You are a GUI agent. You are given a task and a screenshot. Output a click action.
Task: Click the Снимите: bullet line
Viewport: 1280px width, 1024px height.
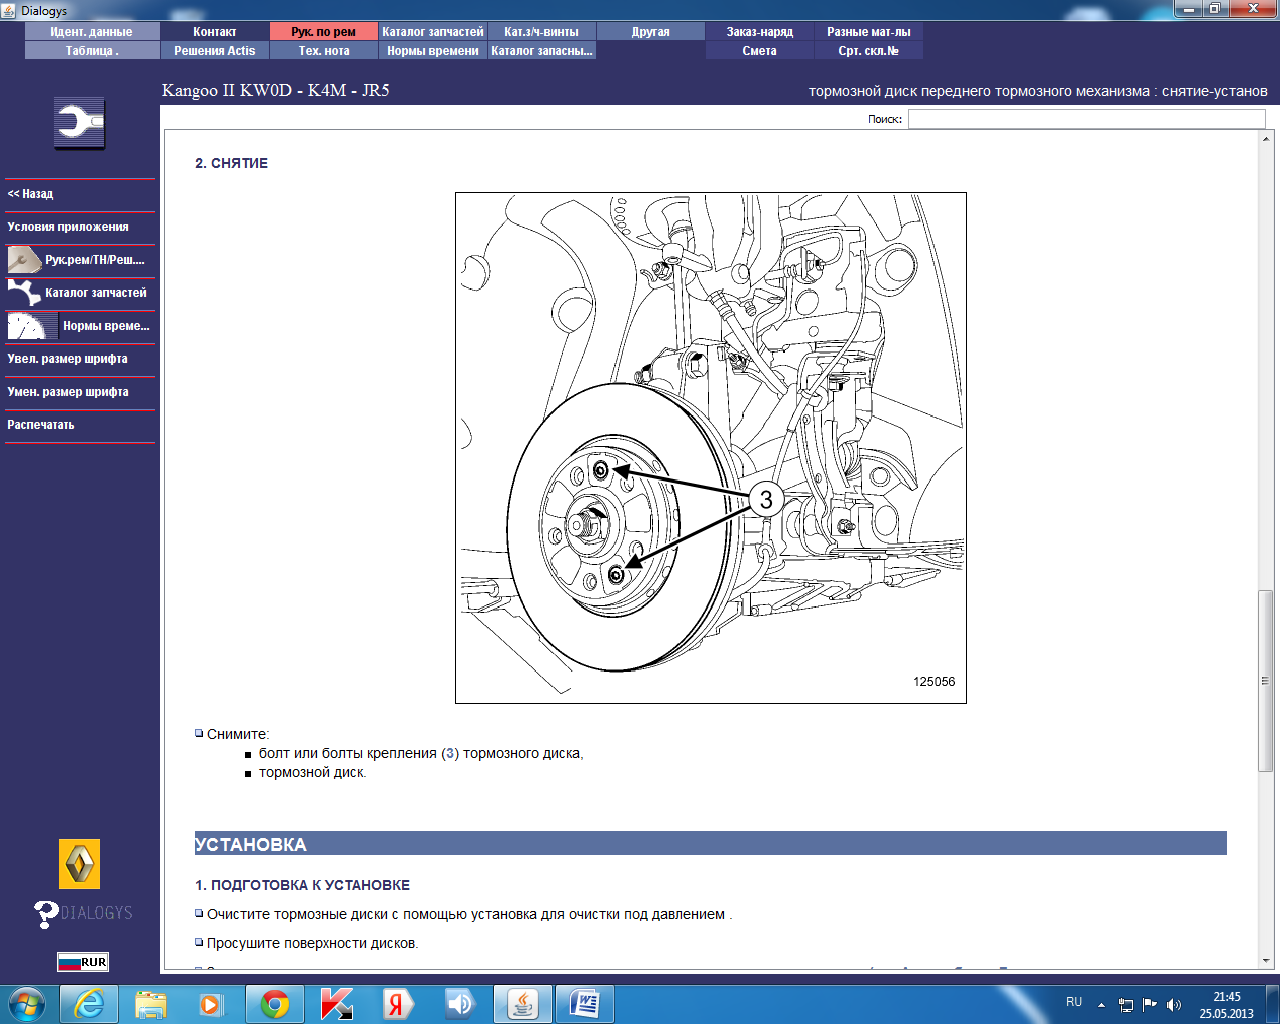pos(238,734)
